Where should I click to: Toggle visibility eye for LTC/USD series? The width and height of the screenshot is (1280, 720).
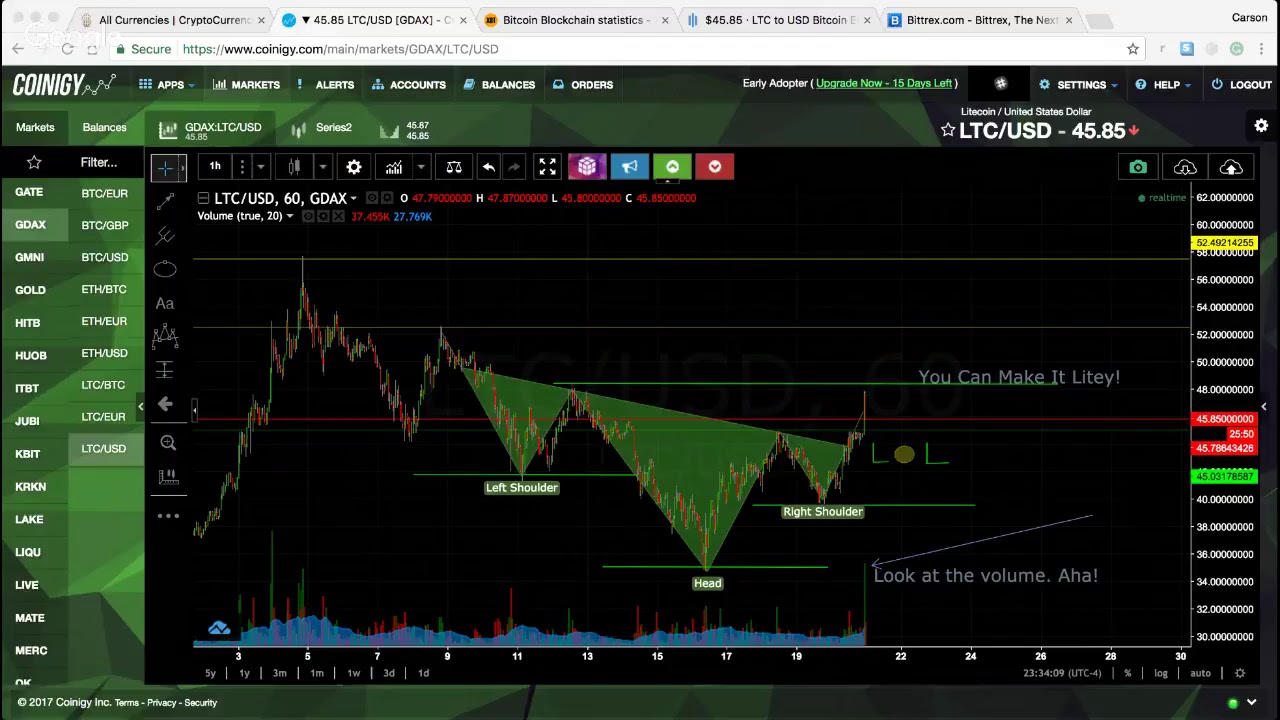point(372,198)
